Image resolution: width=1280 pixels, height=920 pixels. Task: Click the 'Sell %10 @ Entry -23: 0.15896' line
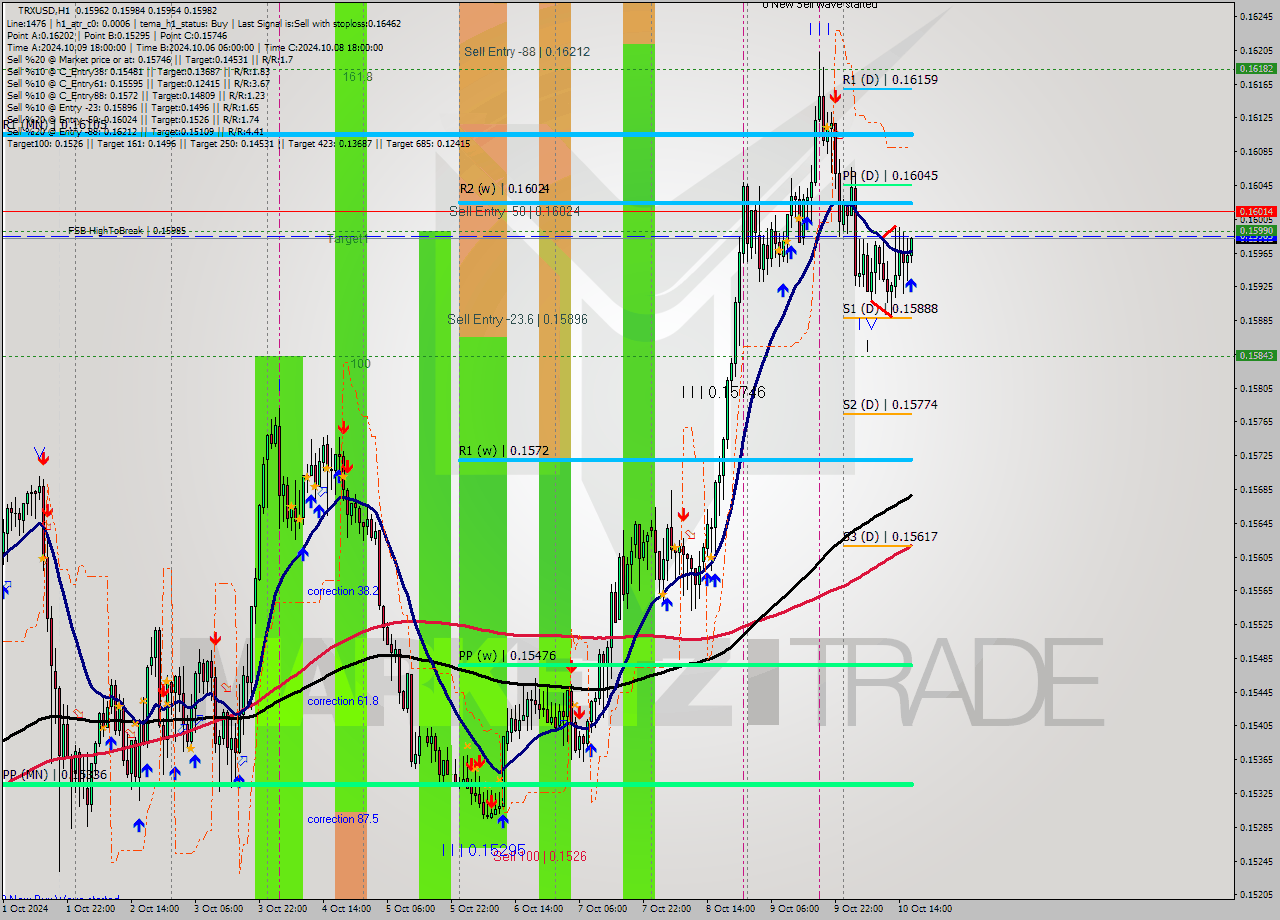click(x=133, y=107)
